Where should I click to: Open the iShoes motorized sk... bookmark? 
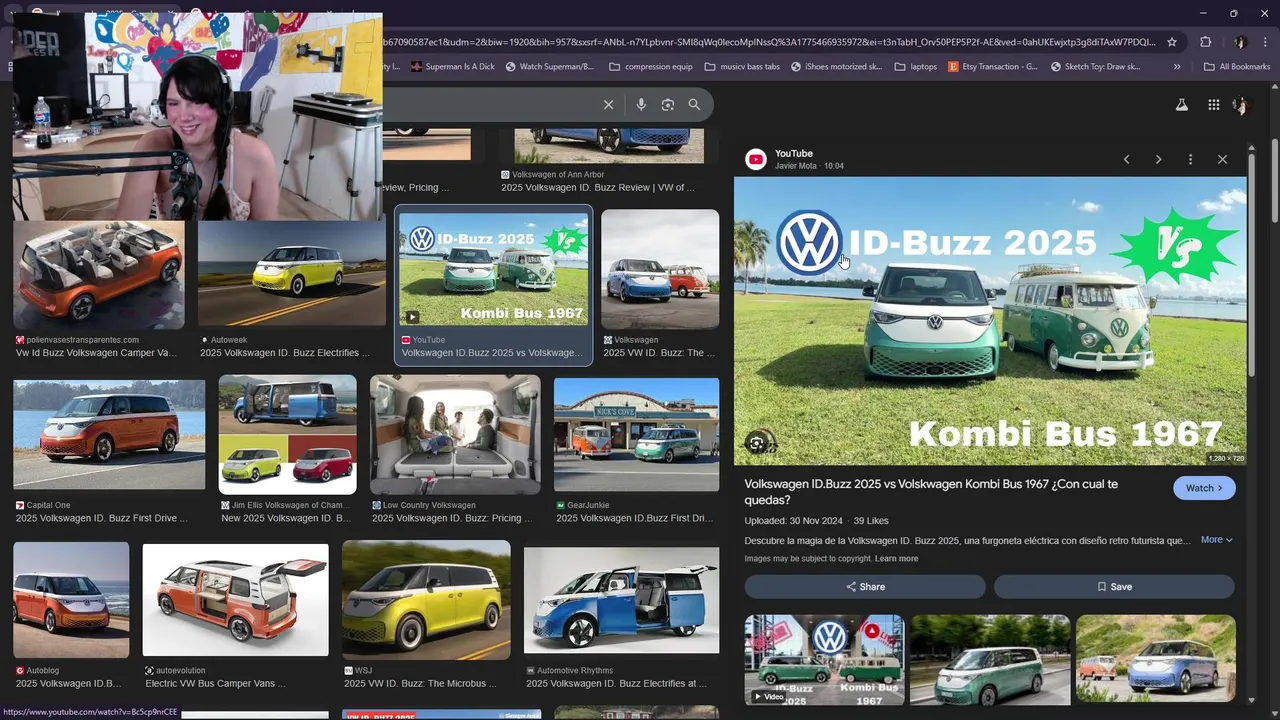[836, 67]
